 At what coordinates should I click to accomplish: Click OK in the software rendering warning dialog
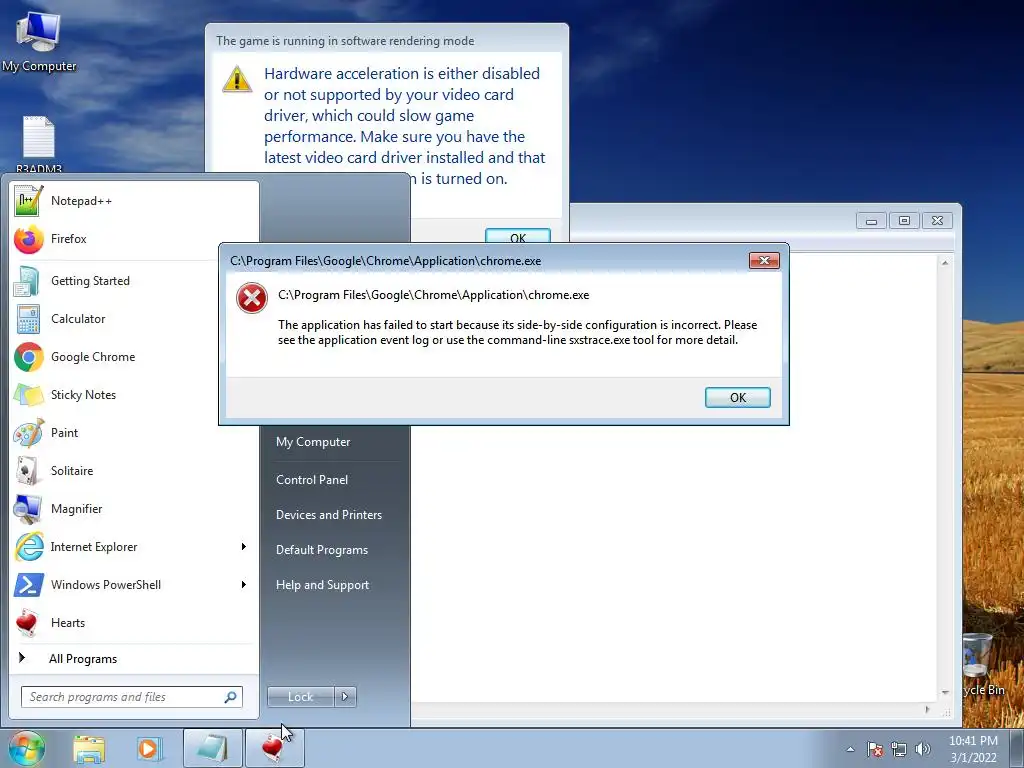click(x=518, y=235)
